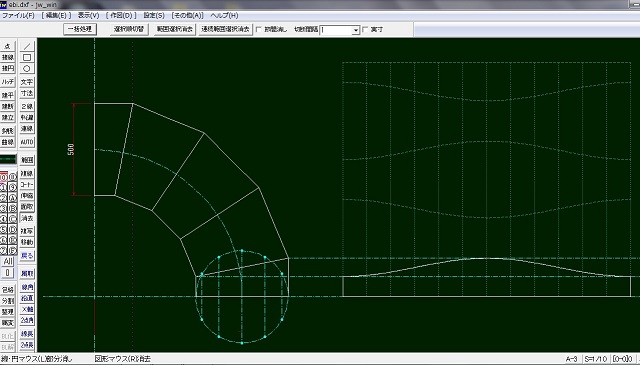
Task: Toggle layer 0 circle button
Action: pyautogui.click(x=4, y=178)
